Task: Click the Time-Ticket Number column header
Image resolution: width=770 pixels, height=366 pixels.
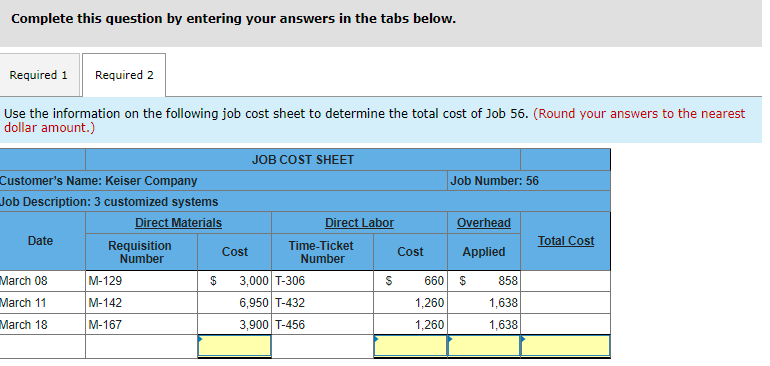Action: (x=322, y=252)
